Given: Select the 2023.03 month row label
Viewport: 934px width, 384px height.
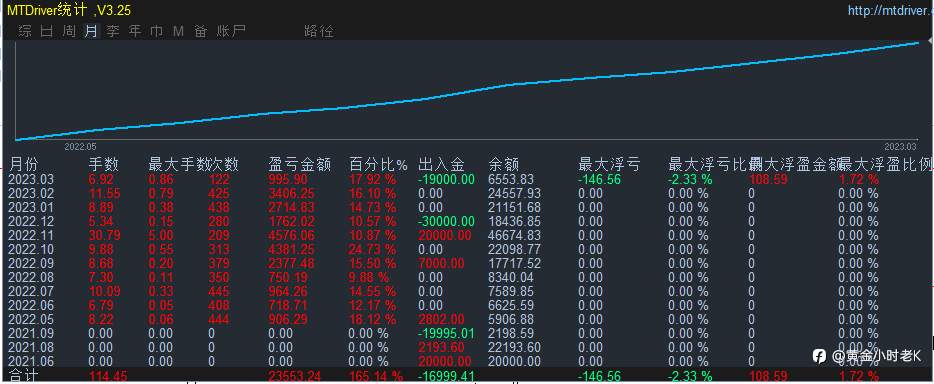Looking at the screenshot, I should (31, 179).
